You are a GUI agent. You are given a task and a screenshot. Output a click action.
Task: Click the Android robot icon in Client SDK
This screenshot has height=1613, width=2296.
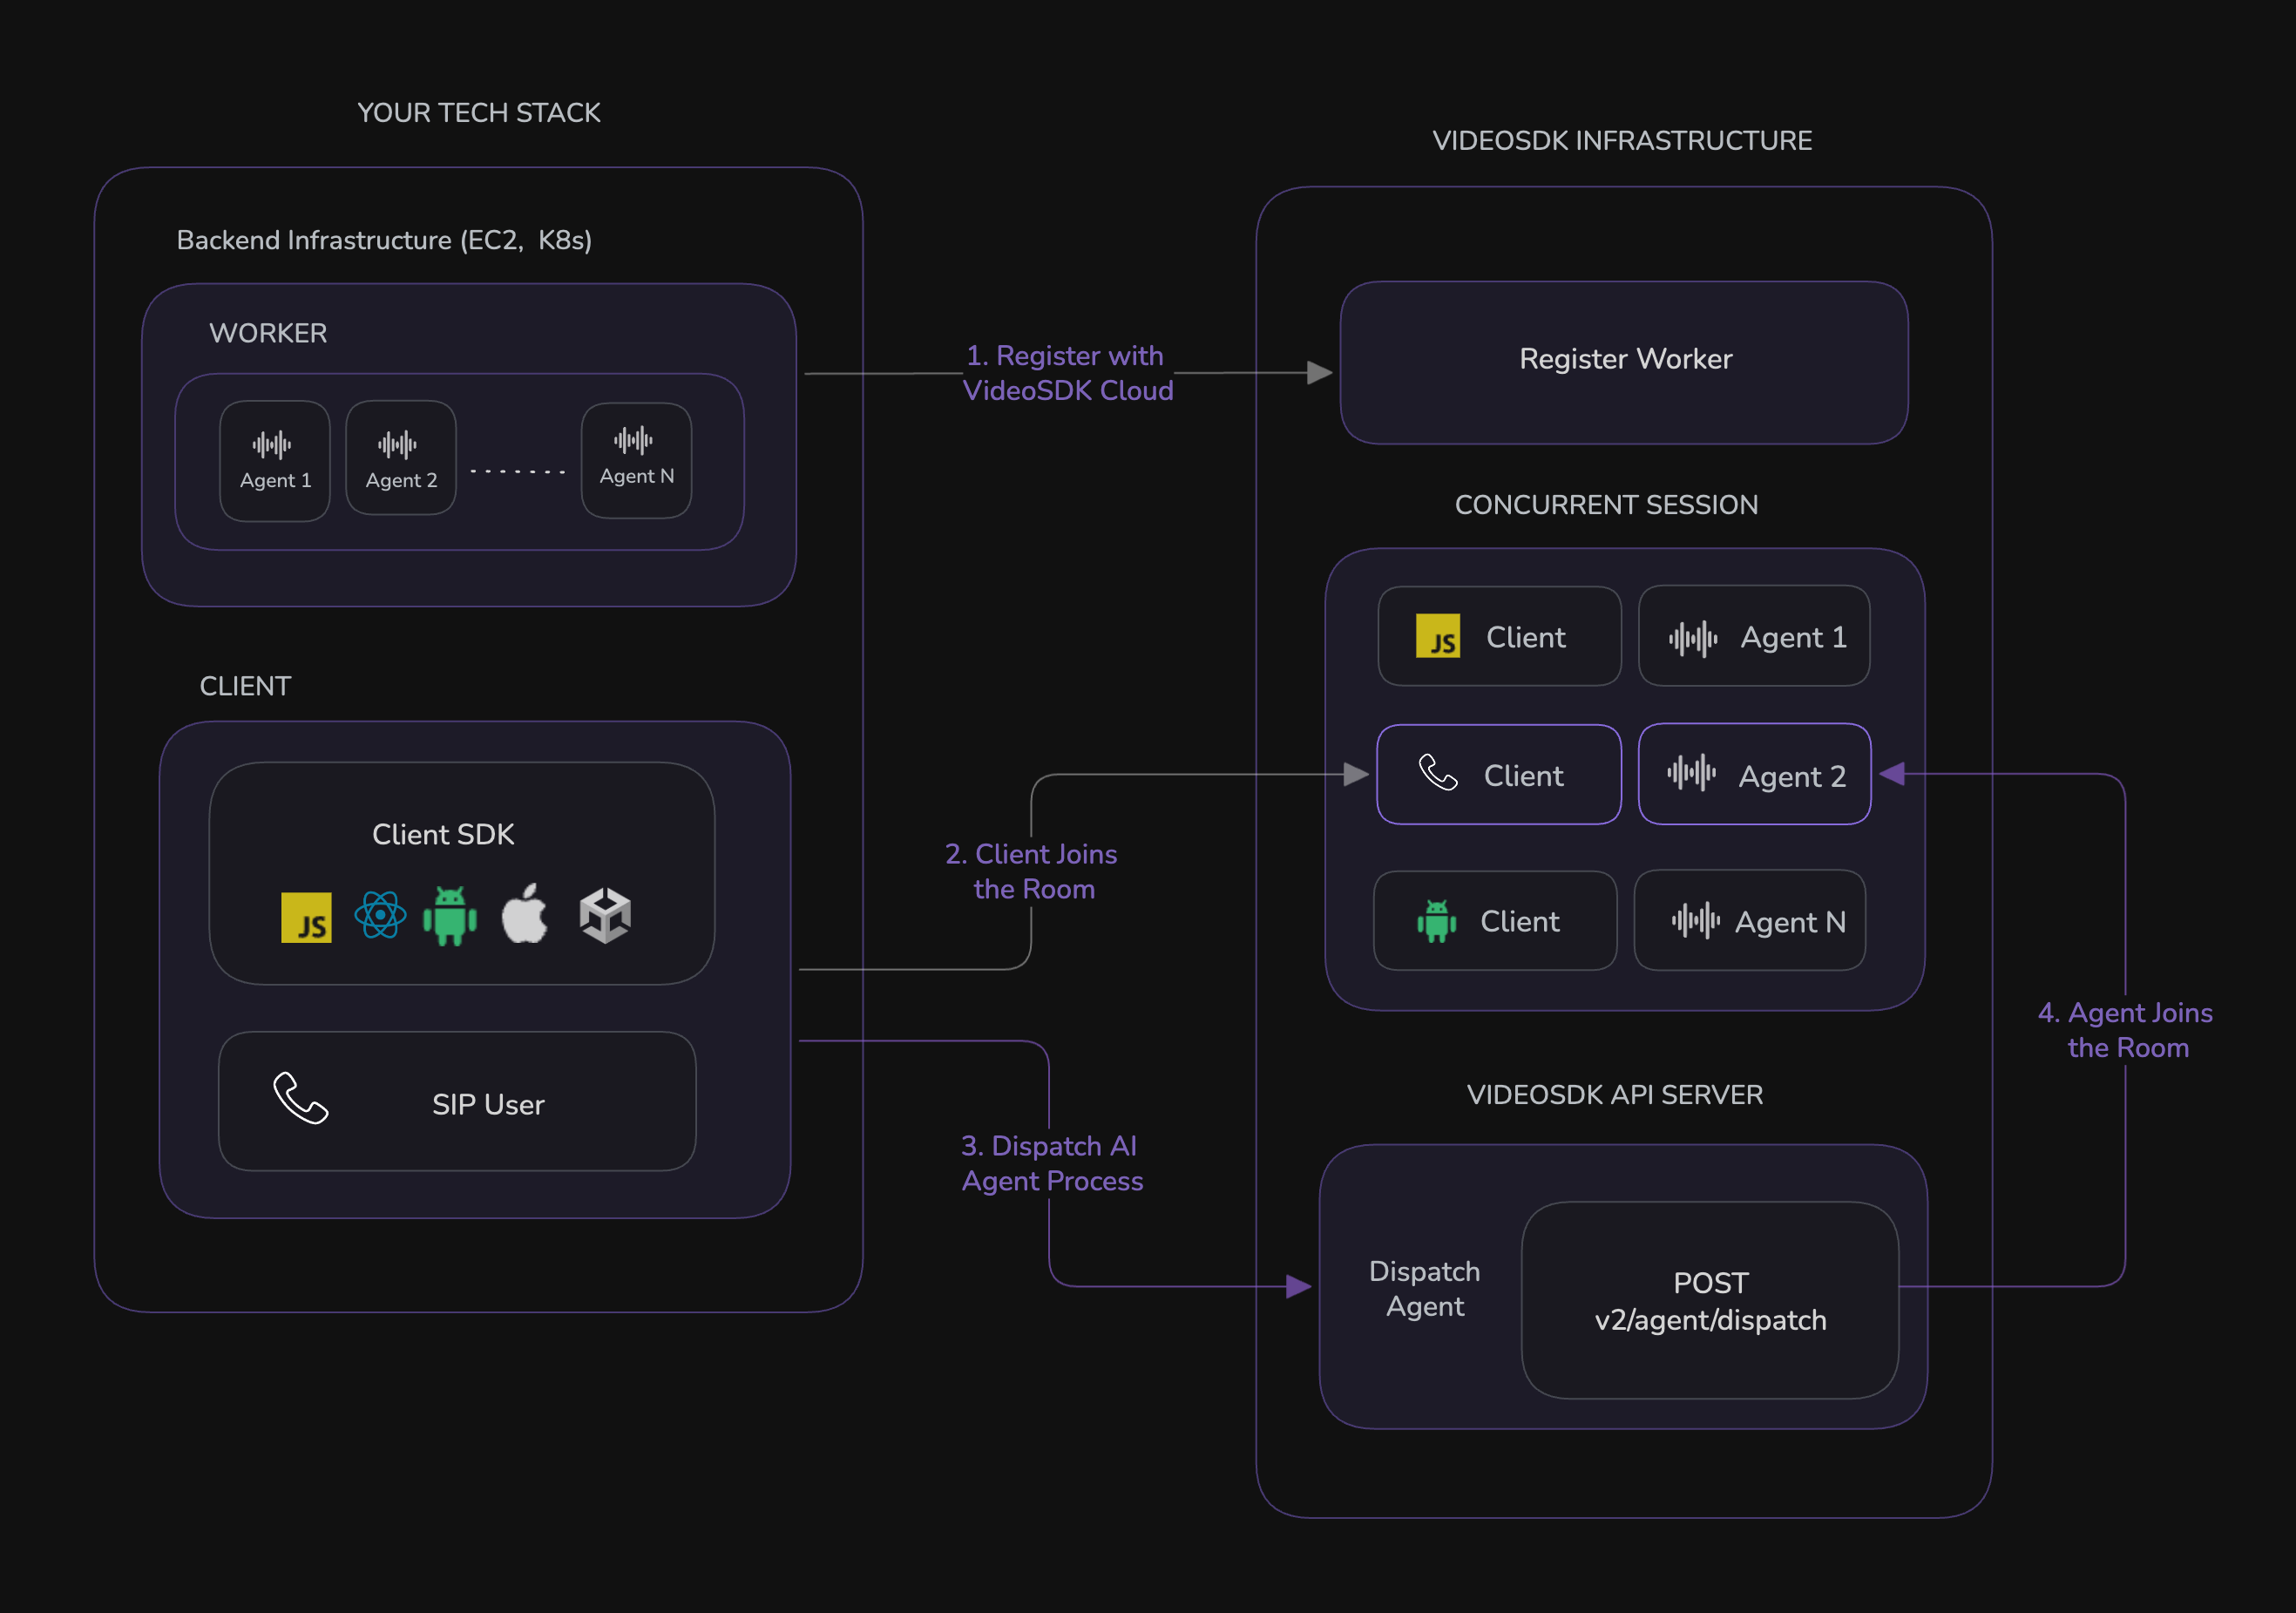pyautogui.click(x=450, y=915)
